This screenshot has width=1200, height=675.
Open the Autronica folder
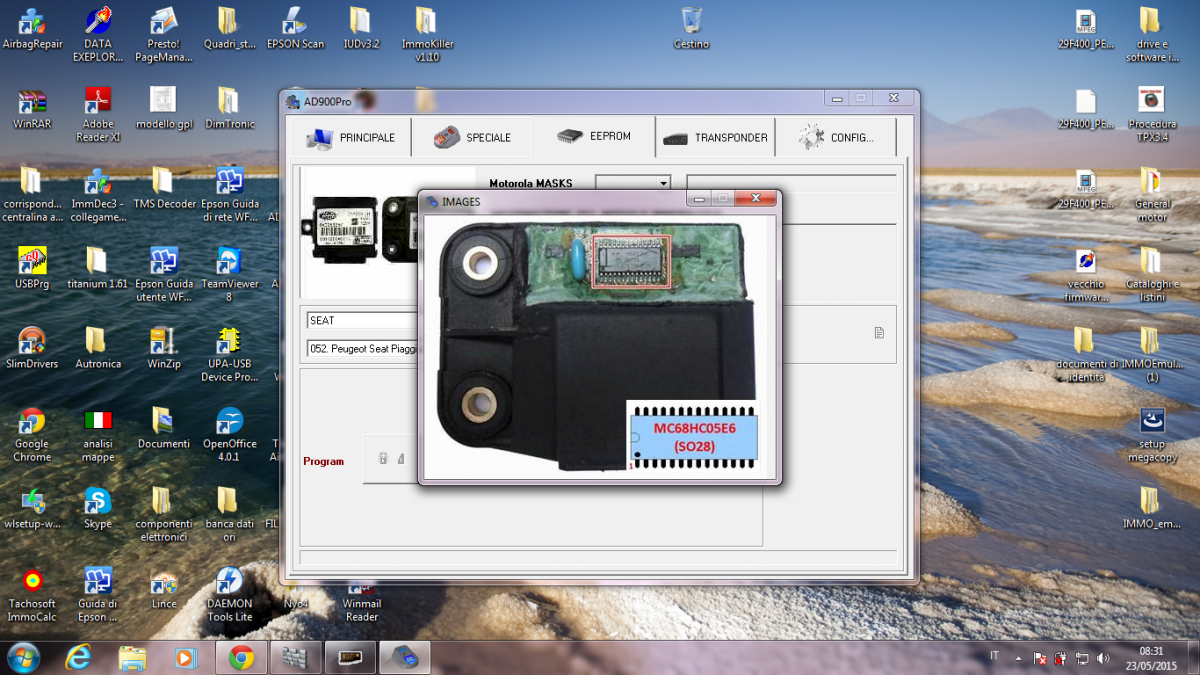[x=98, y=349]
